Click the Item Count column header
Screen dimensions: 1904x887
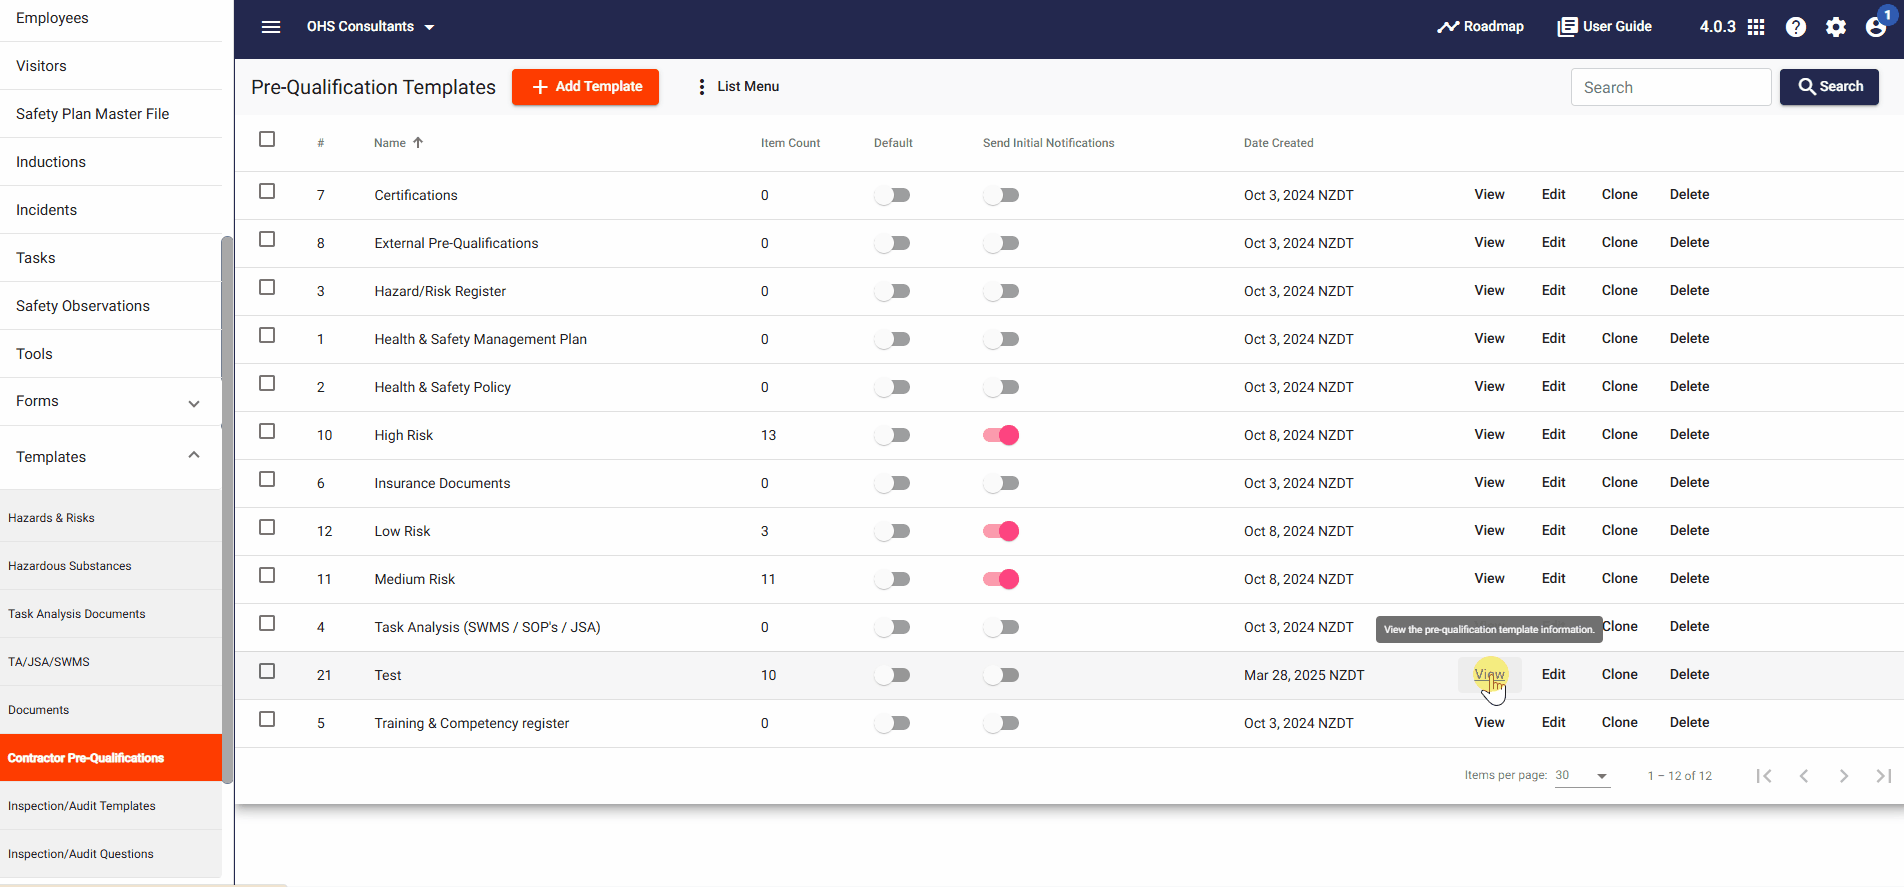tap(790, 143)
